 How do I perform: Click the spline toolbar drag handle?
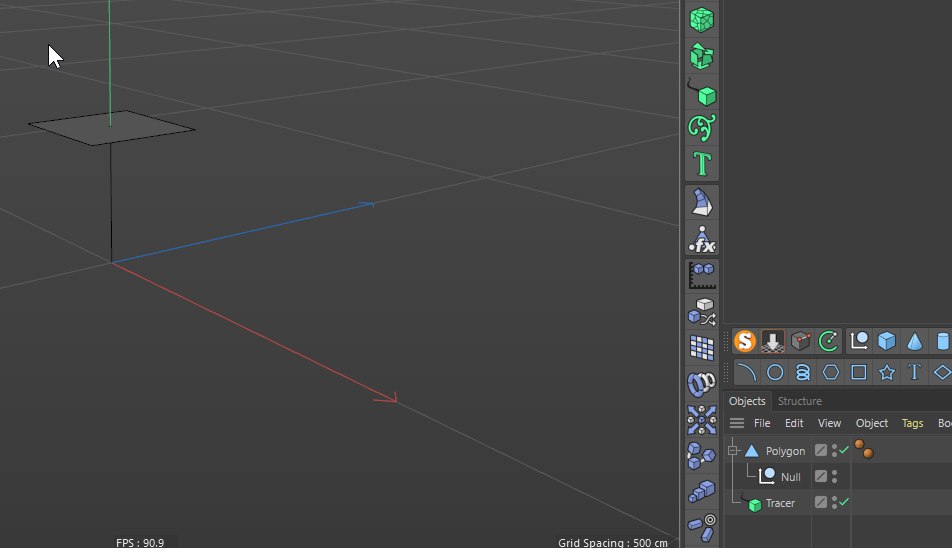point(726,372)
